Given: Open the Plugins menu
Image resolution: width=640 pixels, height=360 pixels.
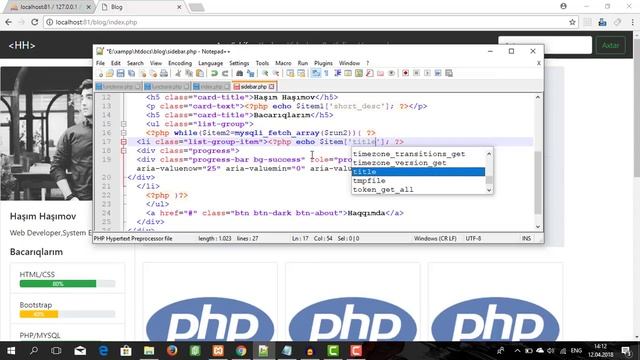Looking at the screenshot, I should (323, 63).
